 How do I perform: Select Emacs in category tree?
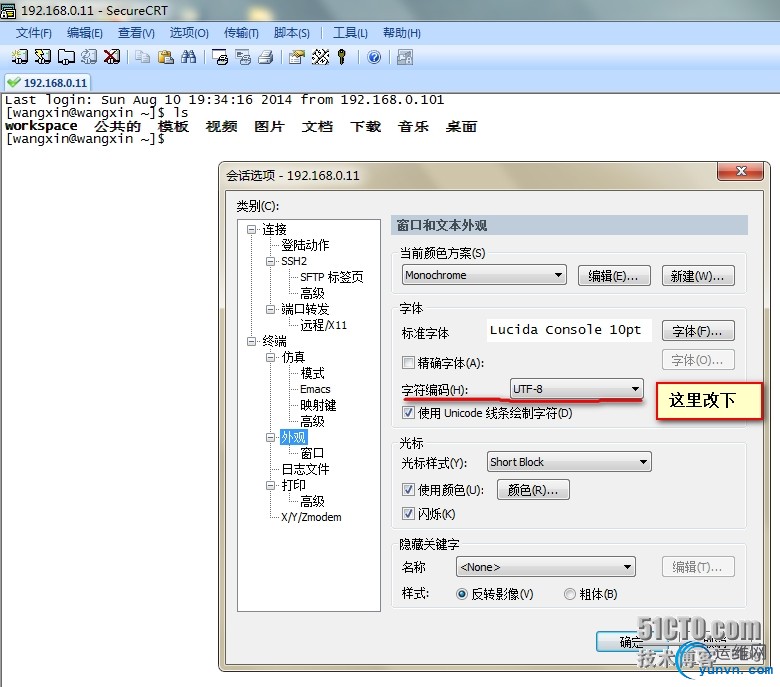tap(315, 389)
